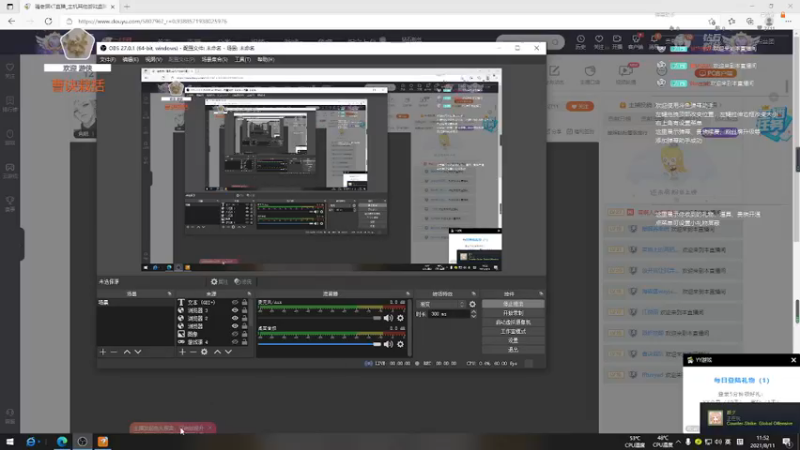Select the 场景 scene entry
The image size is (800, 450).
135,303
